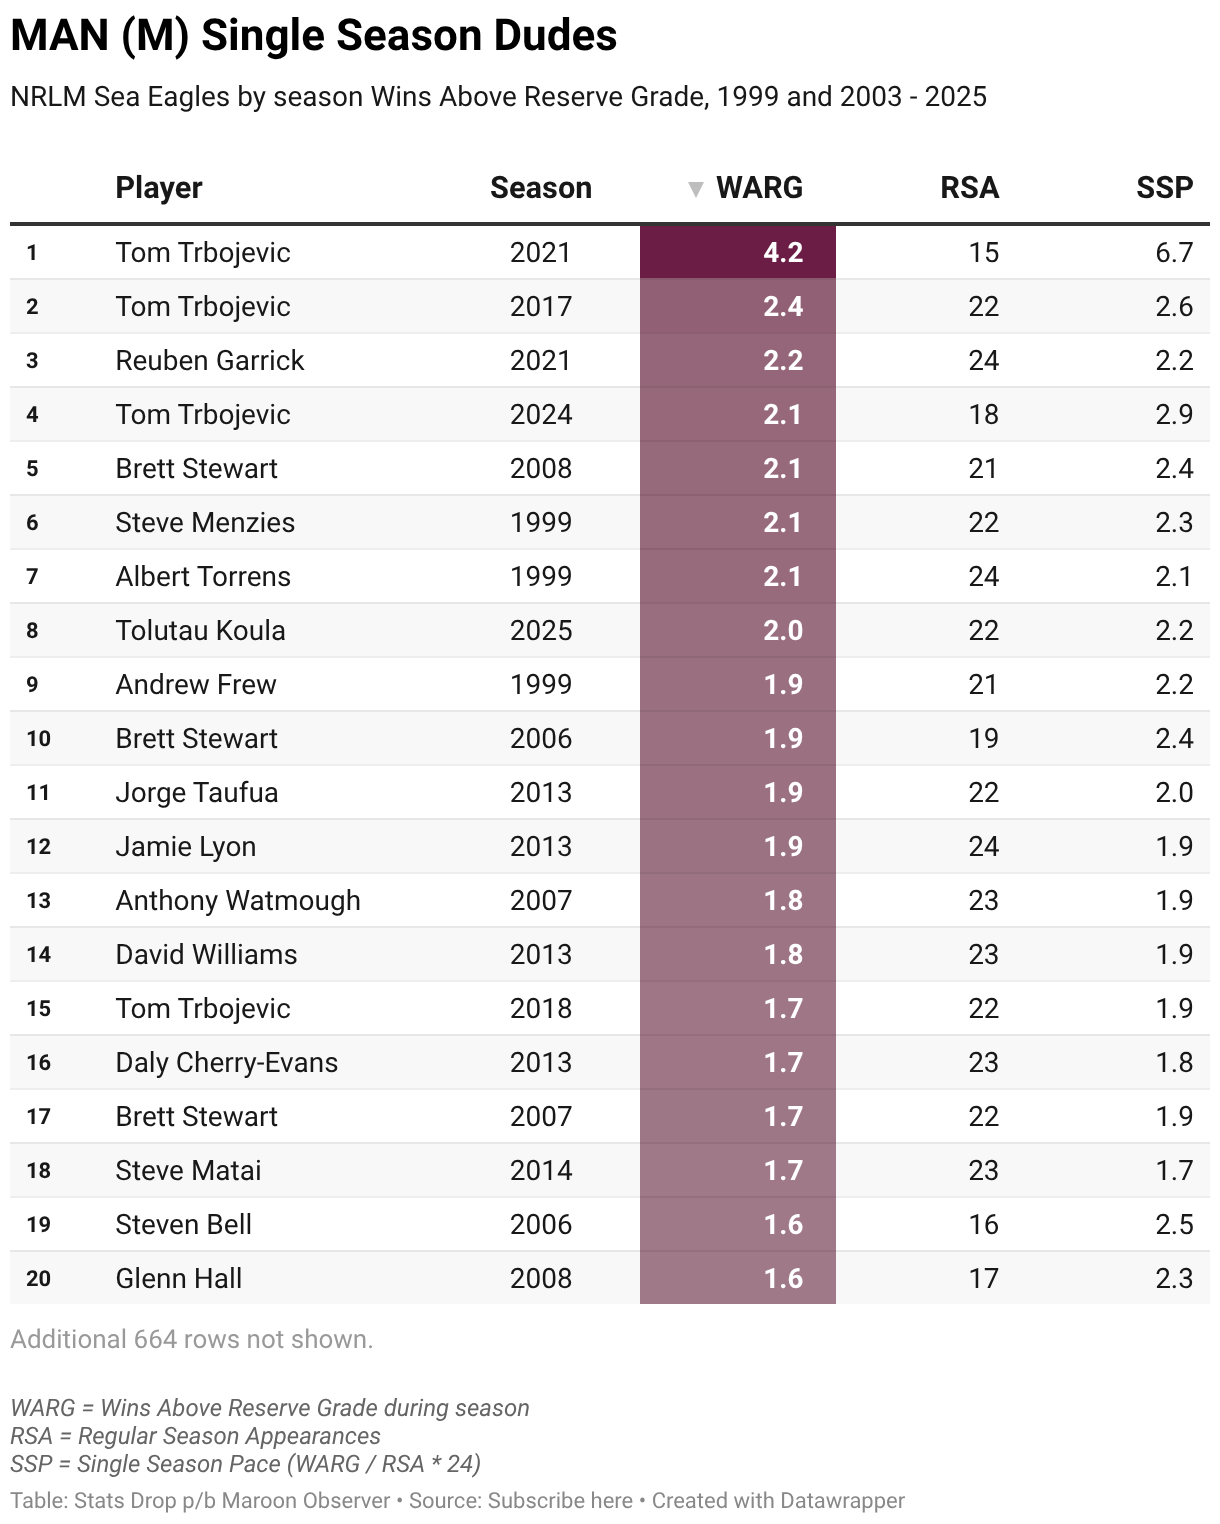The width and height of the screenshot is (1220, 1524).
Task: Click the WARG column header
Action: [x=759, y=188]
